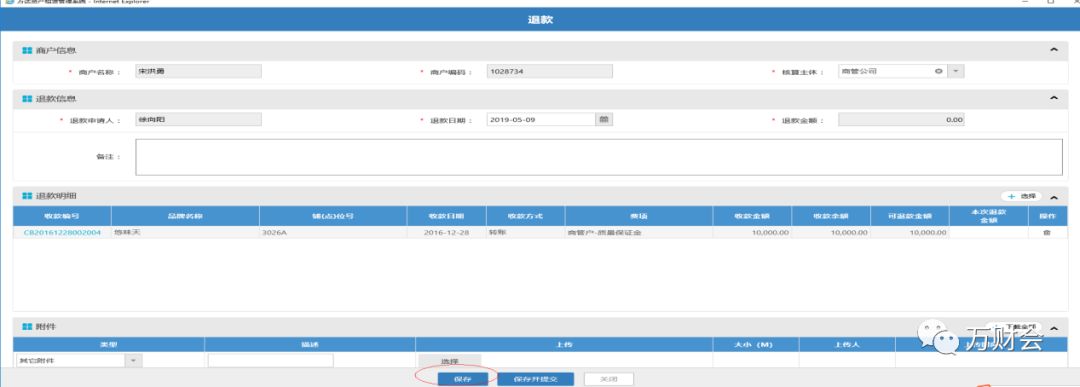The width and height of the screenshot is (1080, 387).
Task: Click the 关闭 button
Action: [x=609, y=379]
